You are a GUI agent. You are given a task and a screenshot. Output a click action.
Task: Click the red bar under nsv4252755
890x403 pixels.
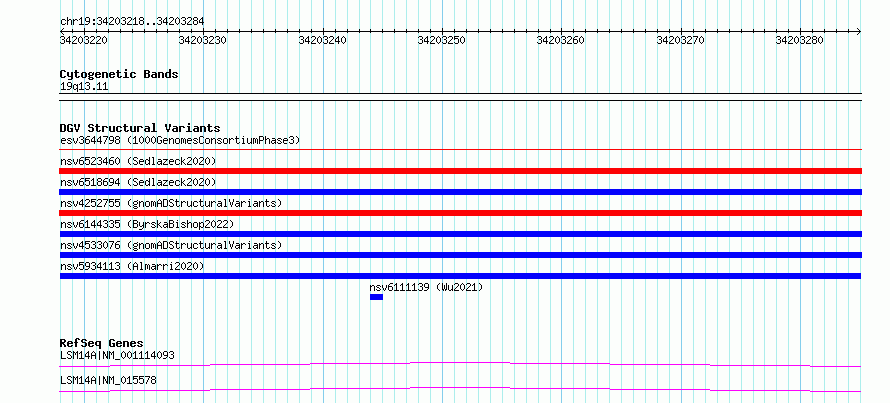pyautogui.click(x=460, y=213)
